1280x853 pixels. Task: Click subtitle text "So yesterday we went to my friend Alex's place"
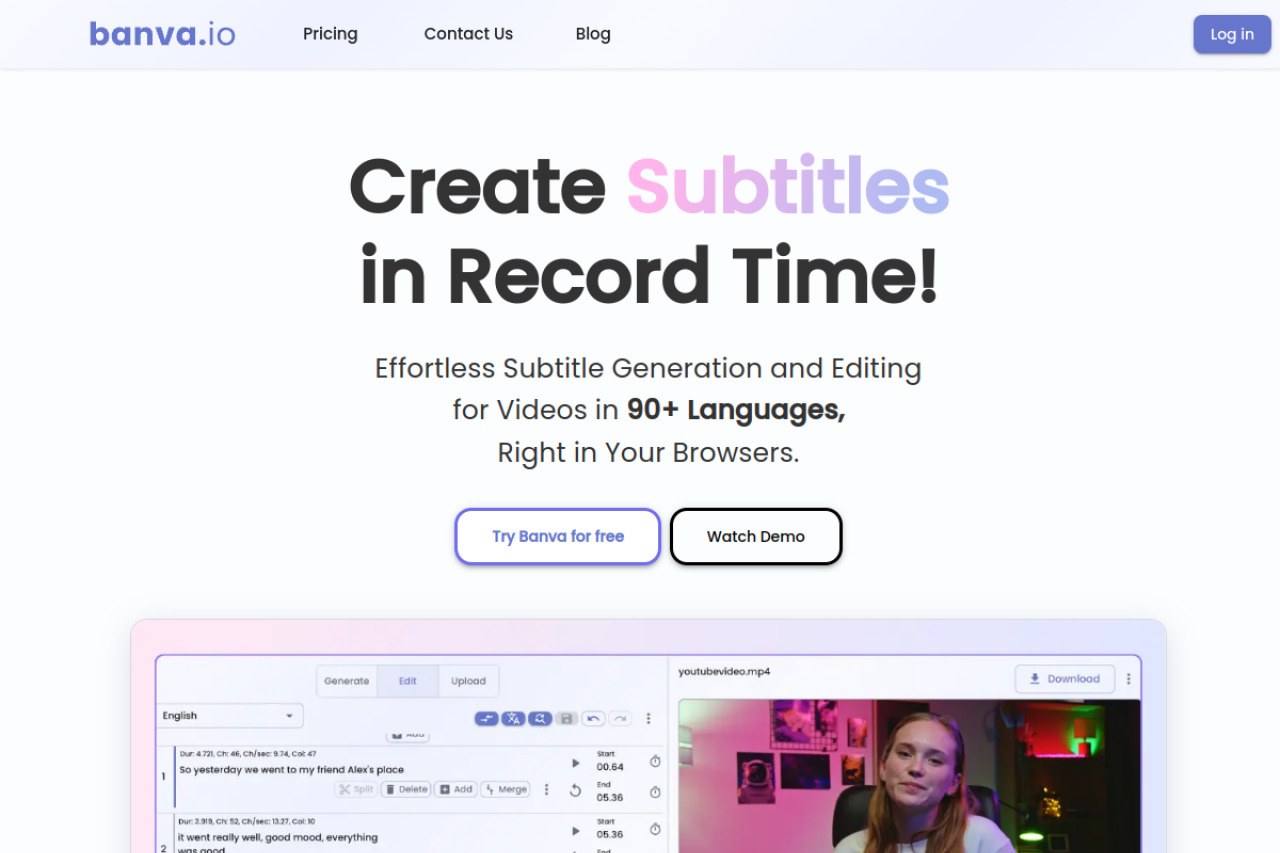pos(291,770)
